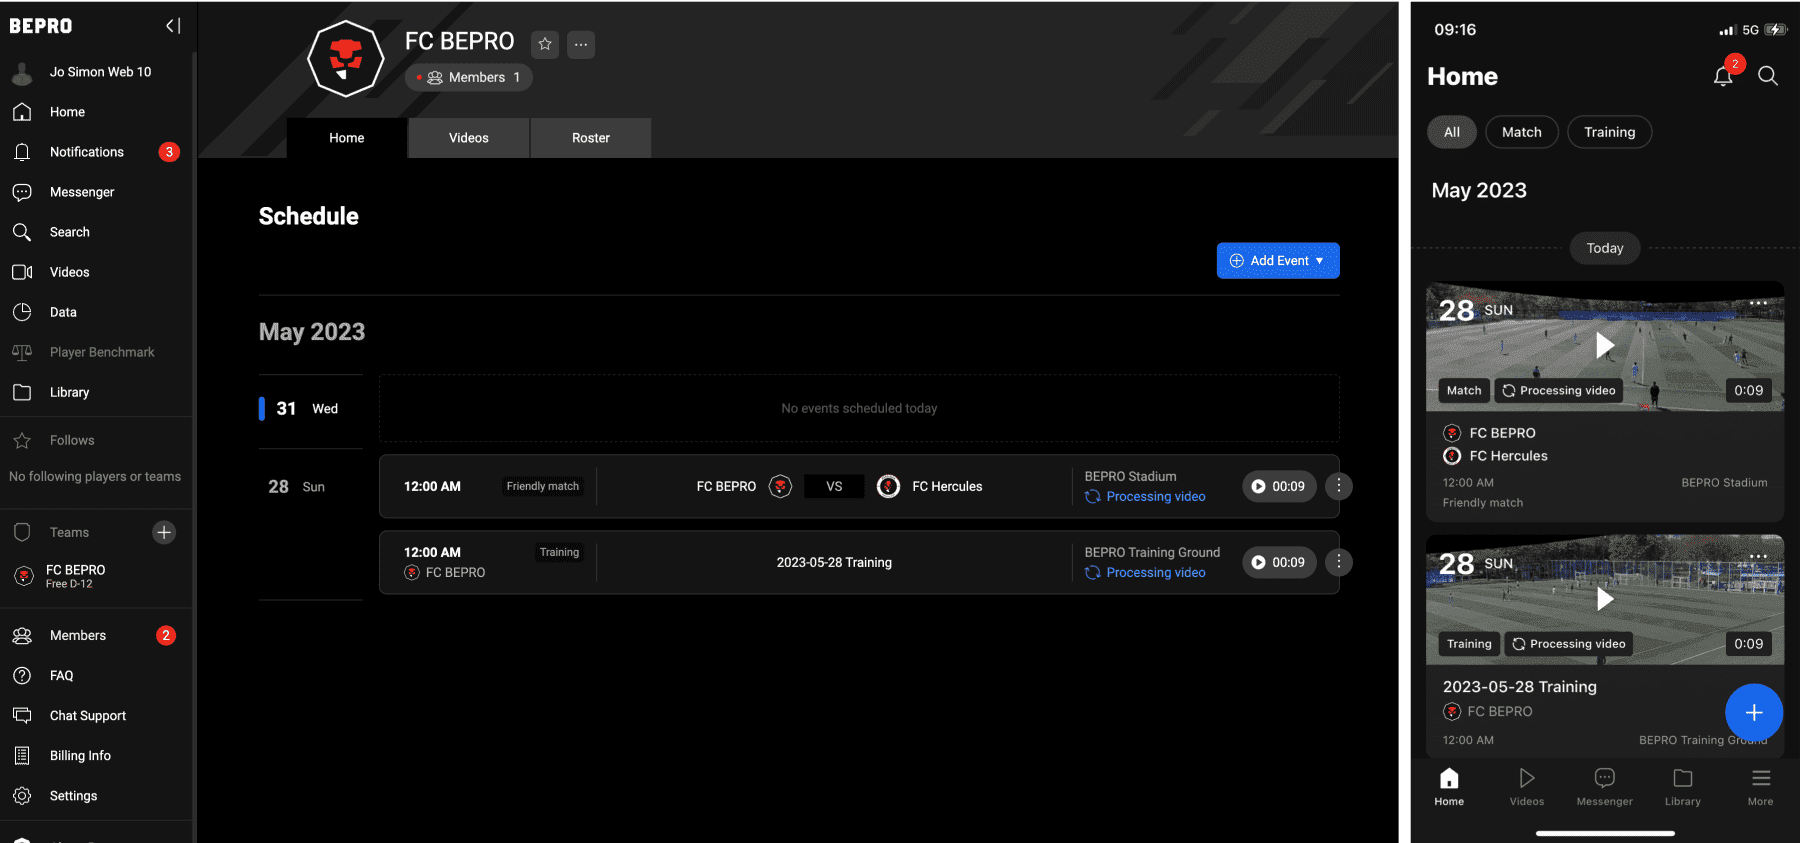
Task: Open More menu in mobile bottom bar
Action: [x=1761, y=786]
